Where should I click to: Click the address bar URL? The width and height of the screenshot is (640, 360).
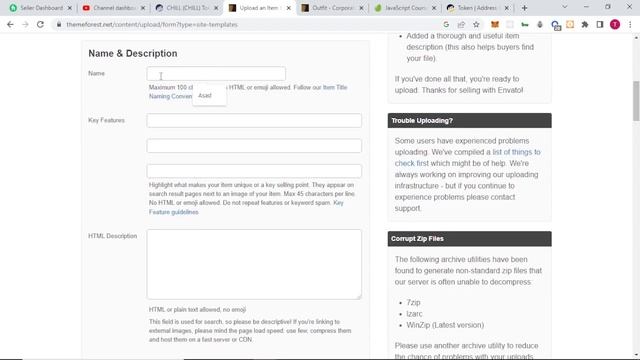click(x=152, y=24)
